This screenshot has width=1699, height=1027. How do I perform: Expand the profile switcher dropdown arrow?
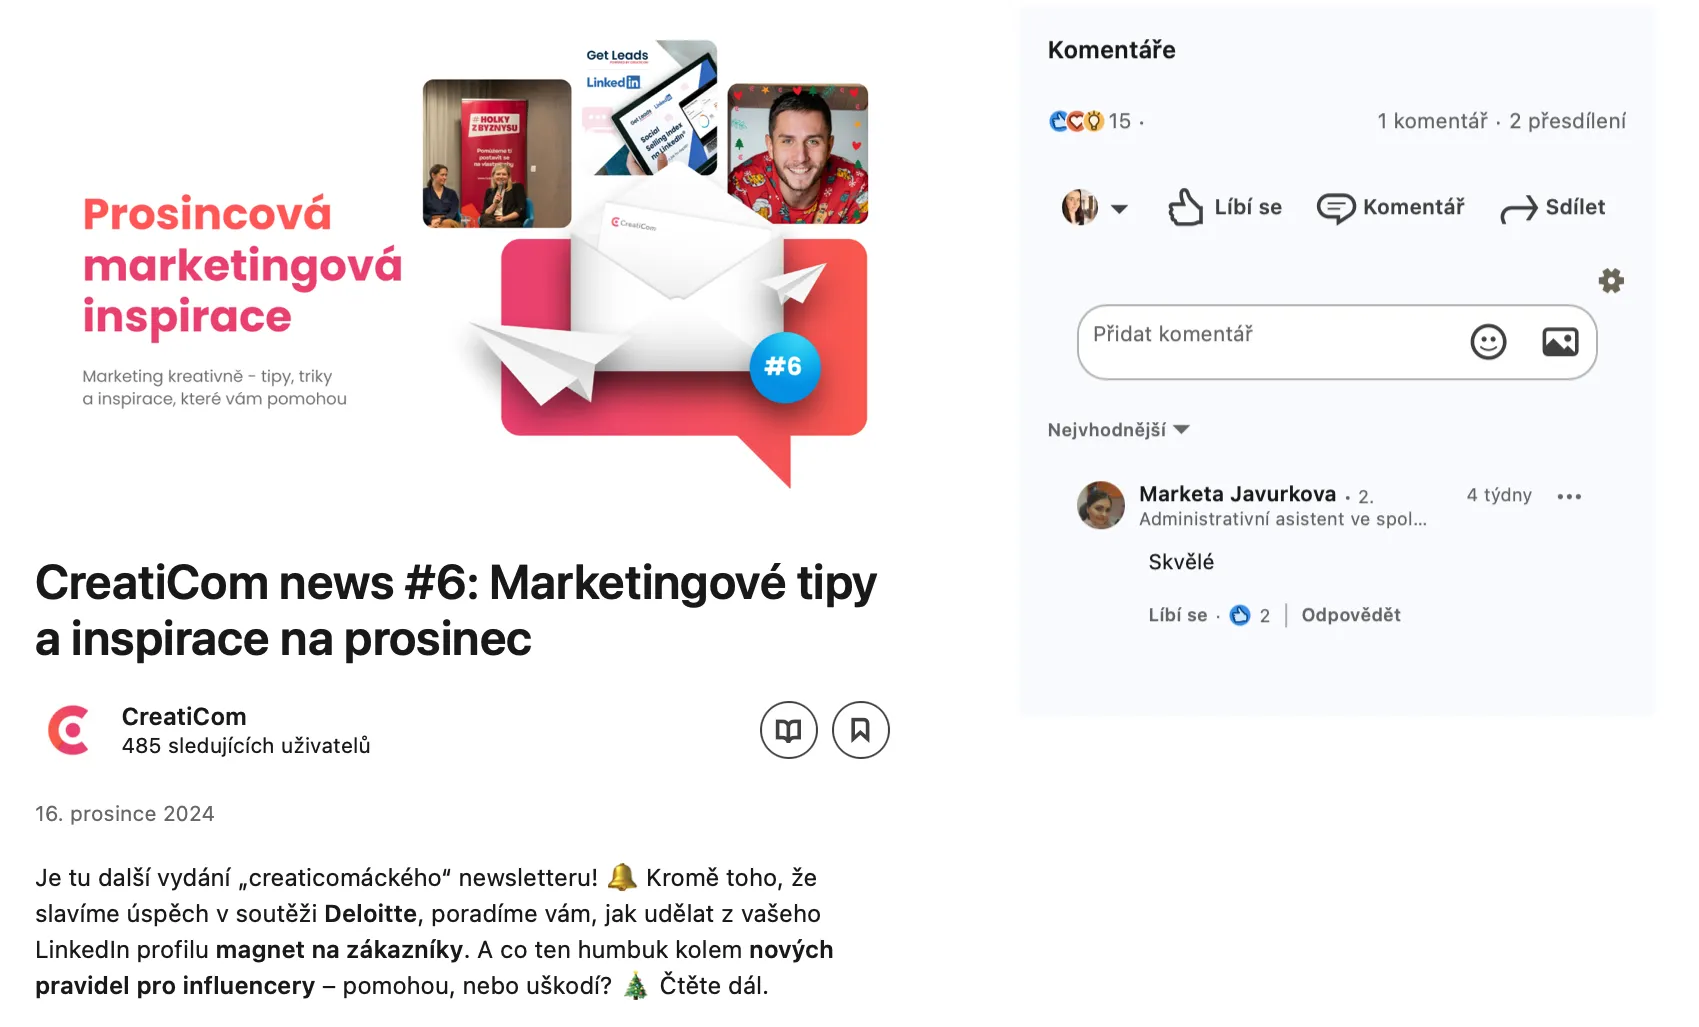click(1119, 209)
